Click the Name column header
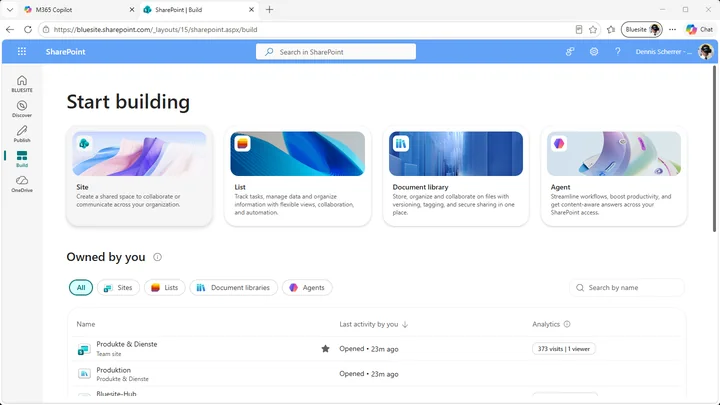The image size is (720, 405). [x=86, y=324]
